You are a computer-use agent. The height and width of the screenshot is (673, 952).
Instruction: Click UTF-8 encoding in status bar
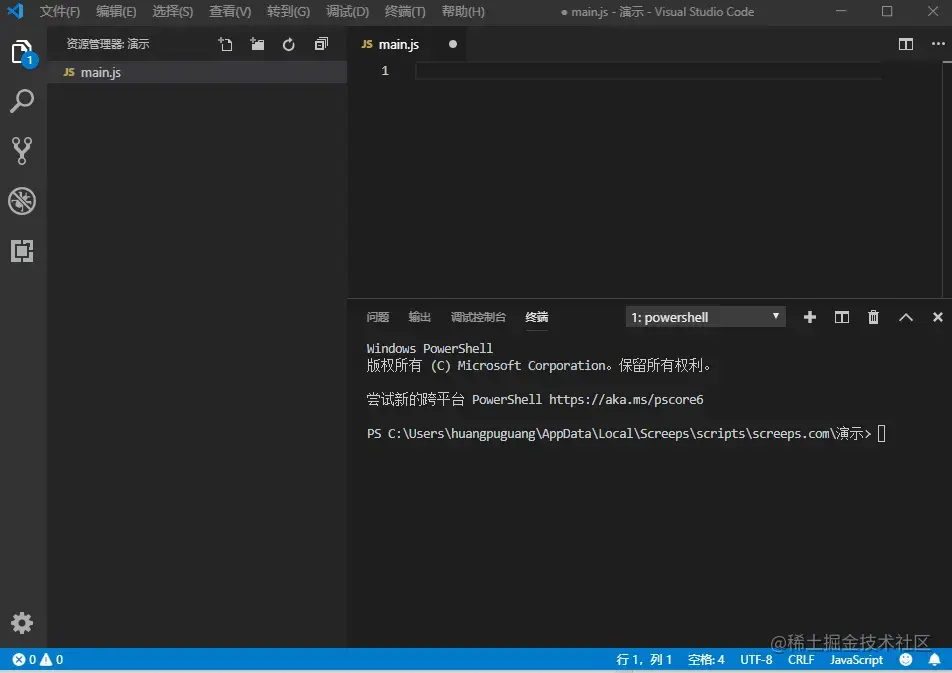coord(756,660)
